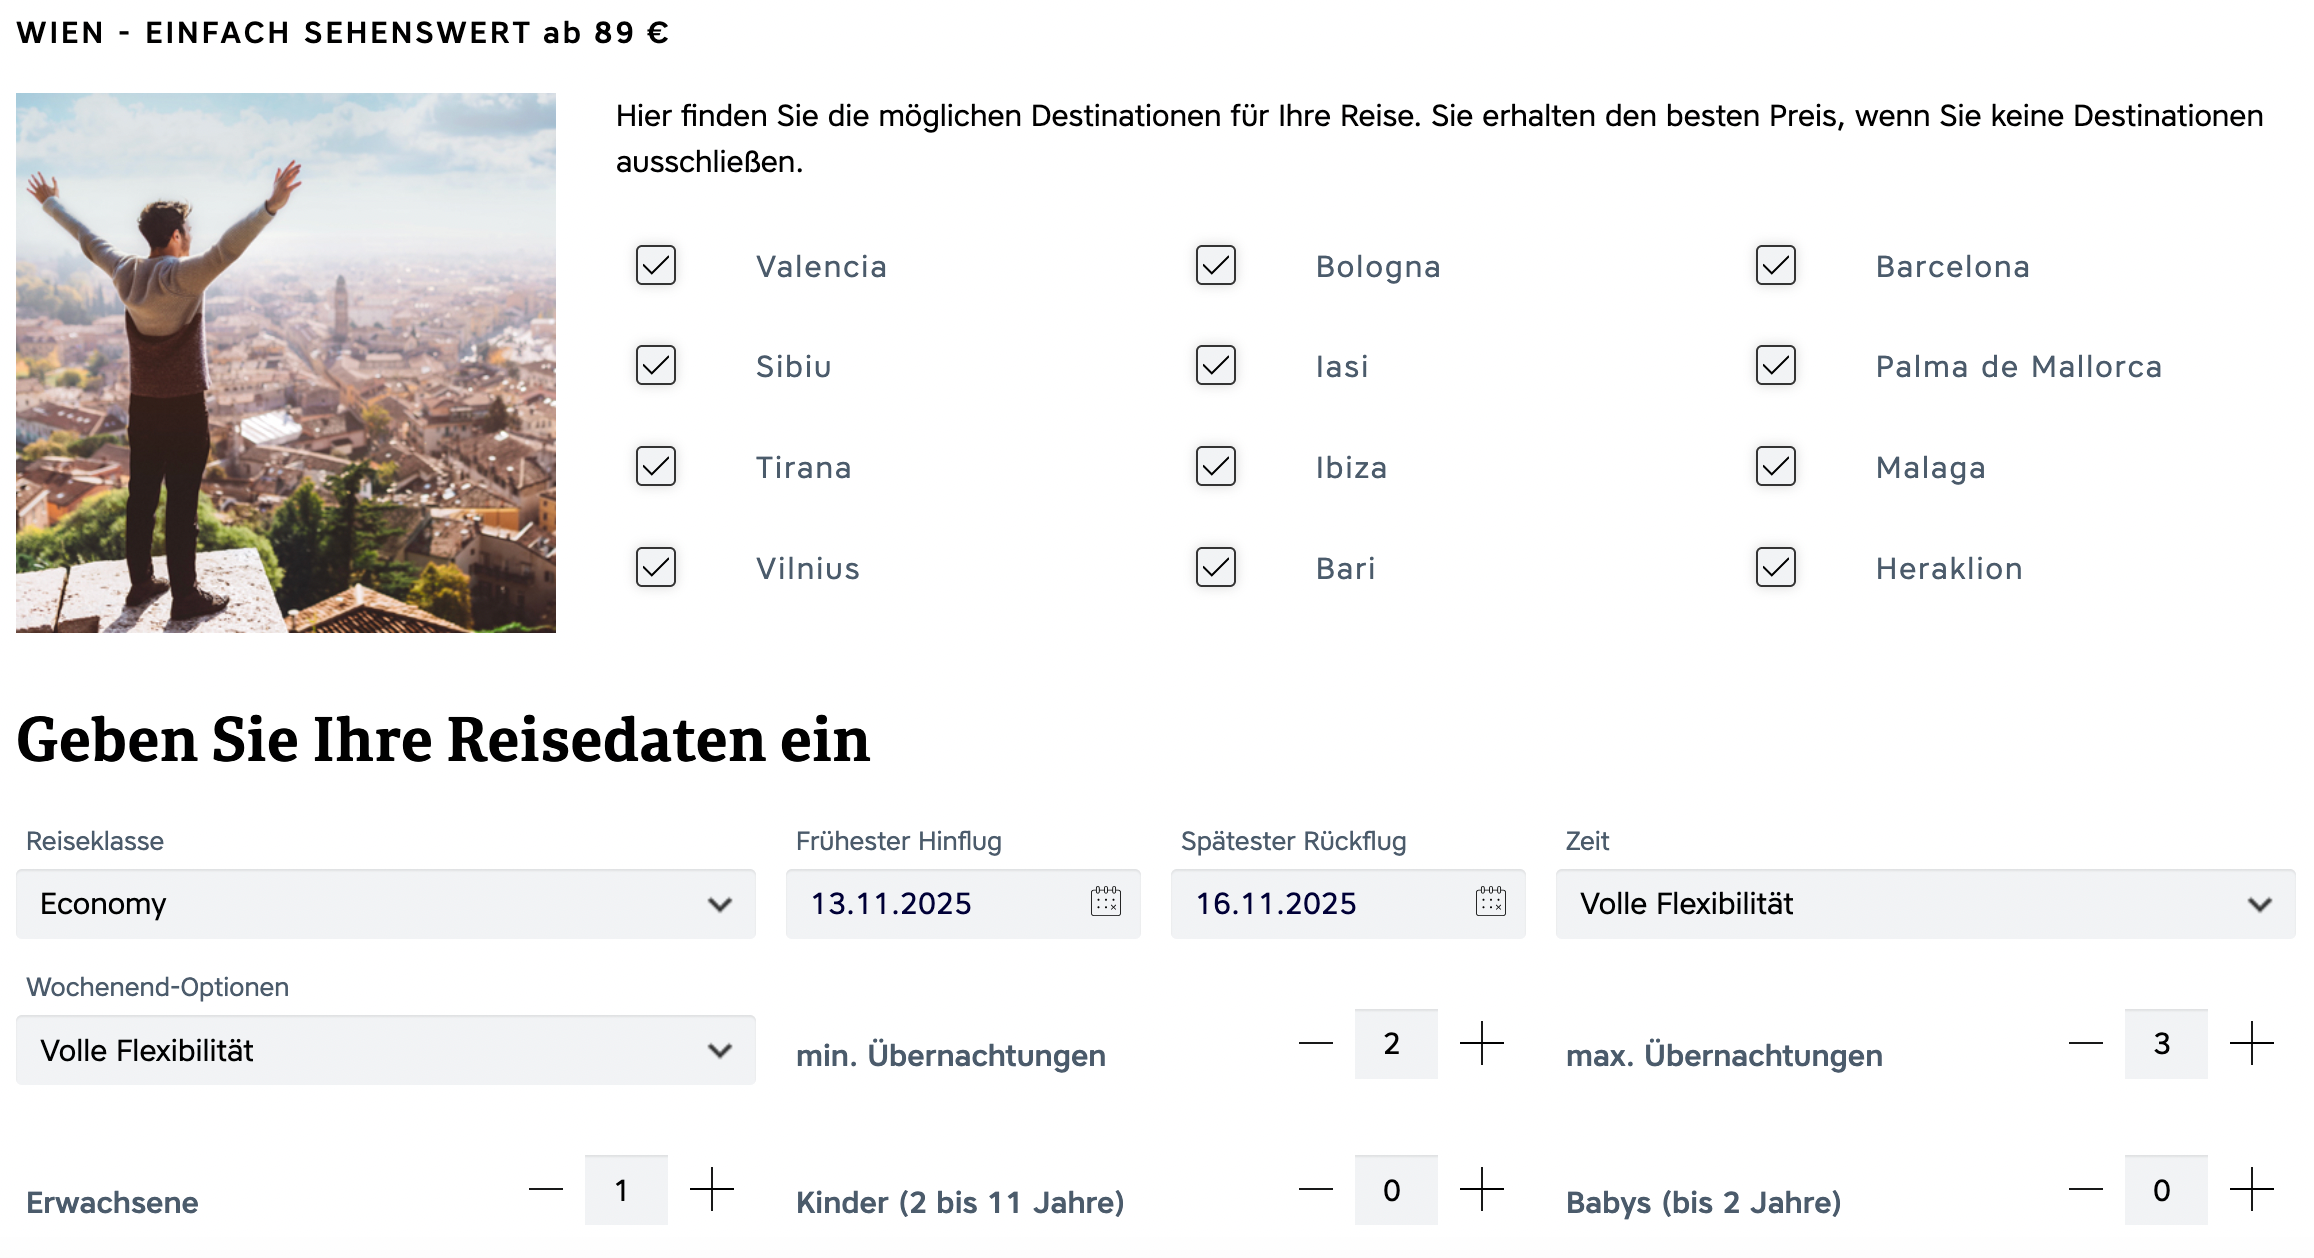Exclude Heraklion by unchecking its box

point(1776,568)
